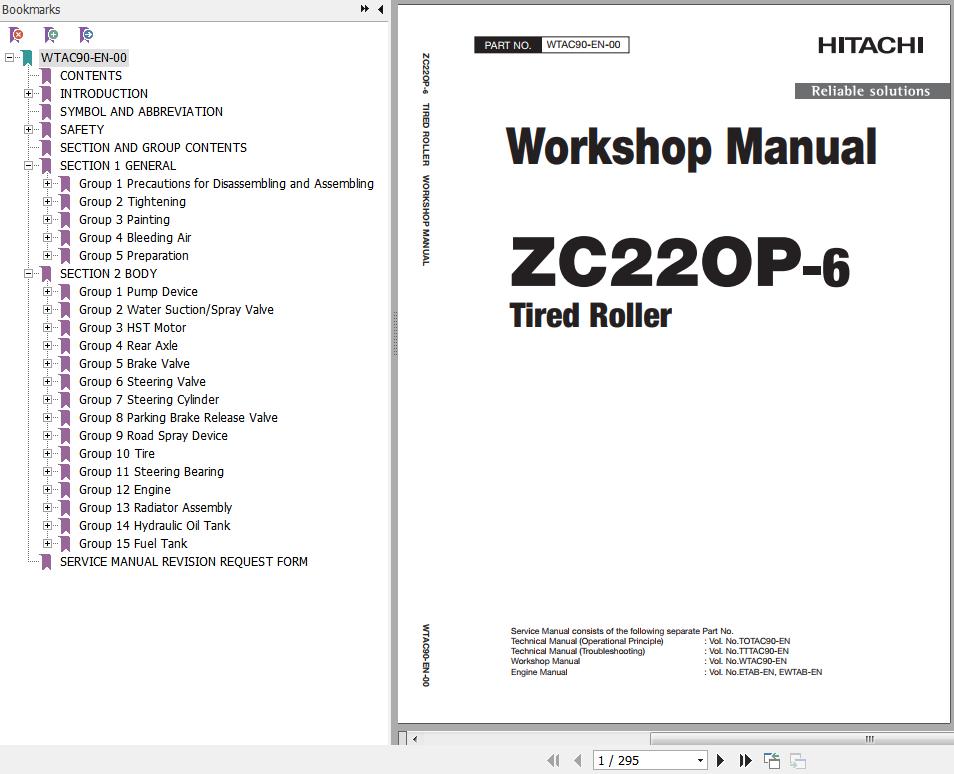Expand the SAFETY bookmark
The height and width of the screenshot is (774, 954).
(x=28, y=130)
